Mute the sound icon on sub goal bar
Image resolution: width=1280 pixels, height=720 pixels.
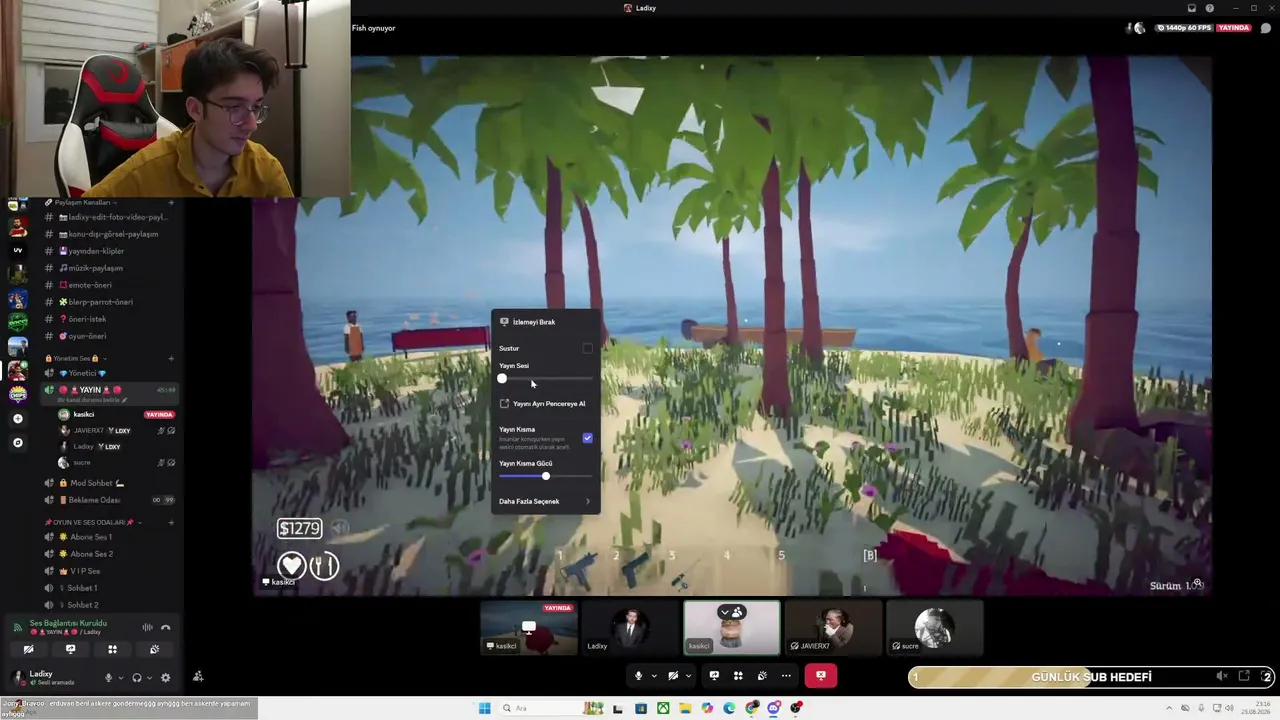1222,677
